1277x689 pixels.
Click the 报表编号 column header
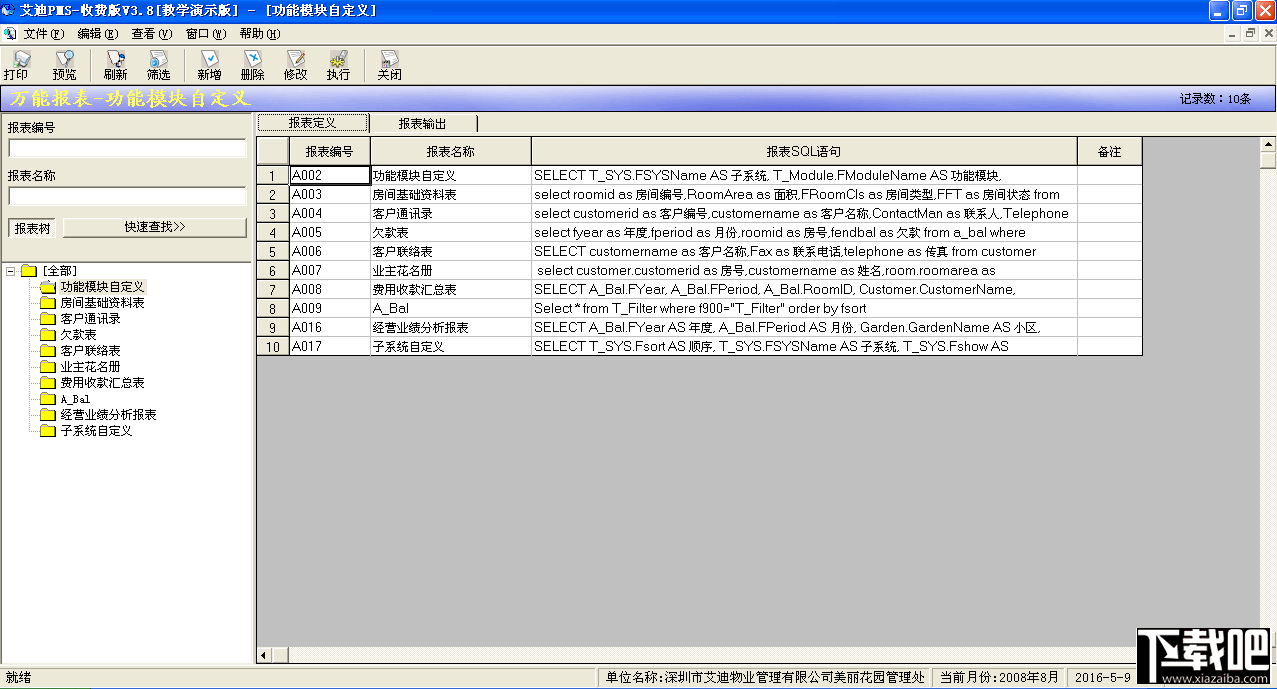(x=330, y=152)
